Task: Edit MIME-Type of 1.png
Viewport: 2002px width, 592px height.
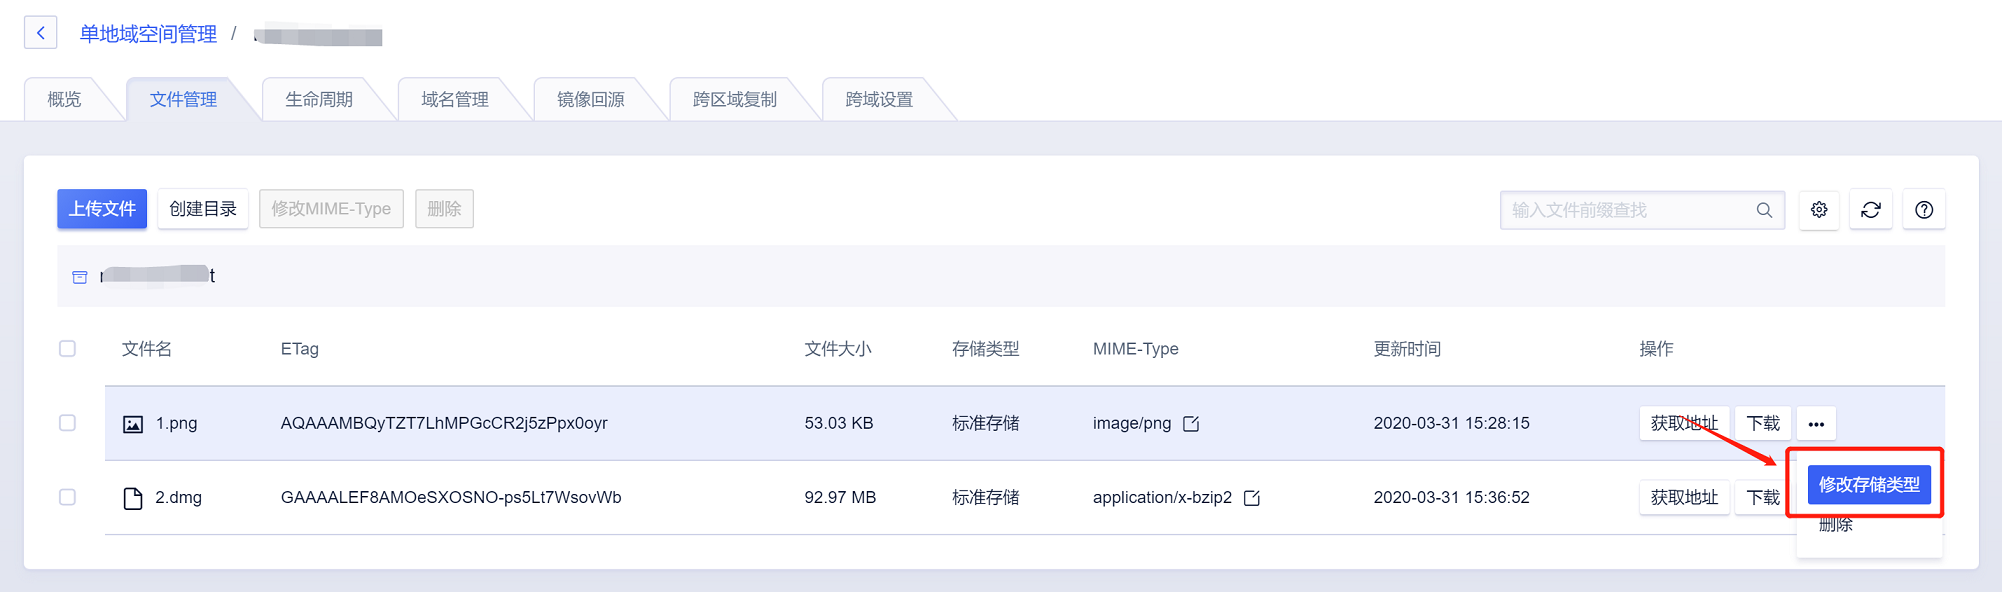Action: tap(1191, 424)
